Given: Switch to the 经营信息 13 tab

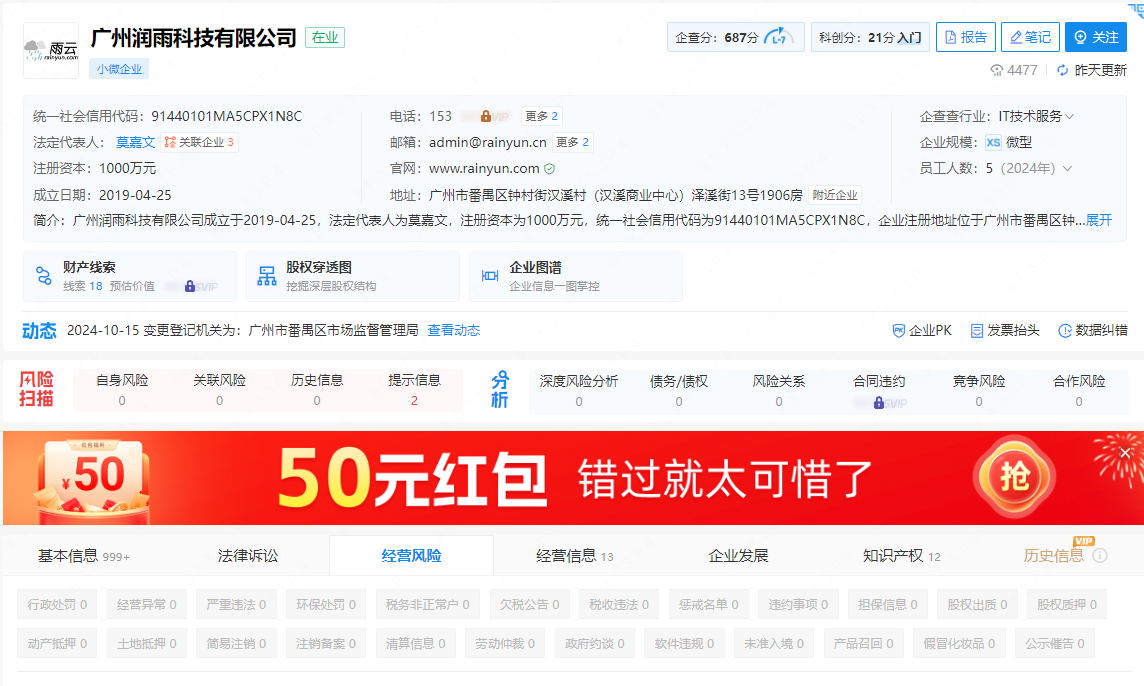Looking at the screenshot, I should click(x=575, y=556).
